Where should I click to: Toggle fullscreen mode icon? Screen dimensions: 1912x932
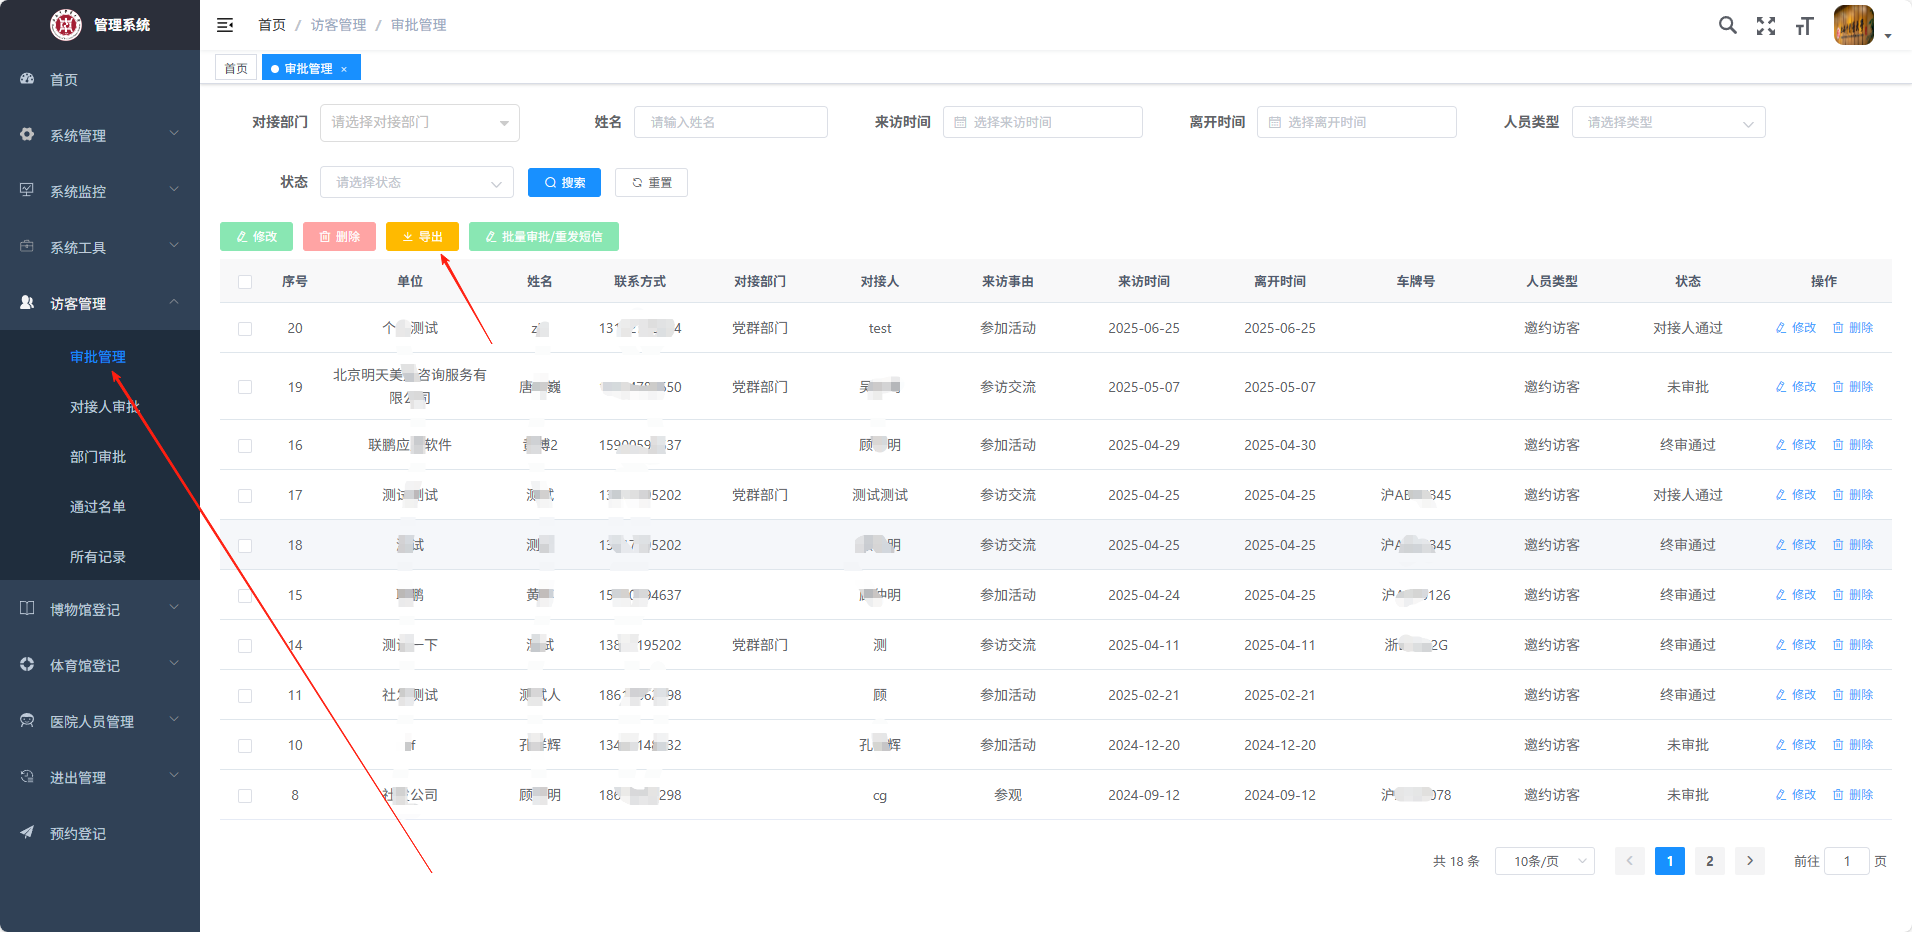1766,26
